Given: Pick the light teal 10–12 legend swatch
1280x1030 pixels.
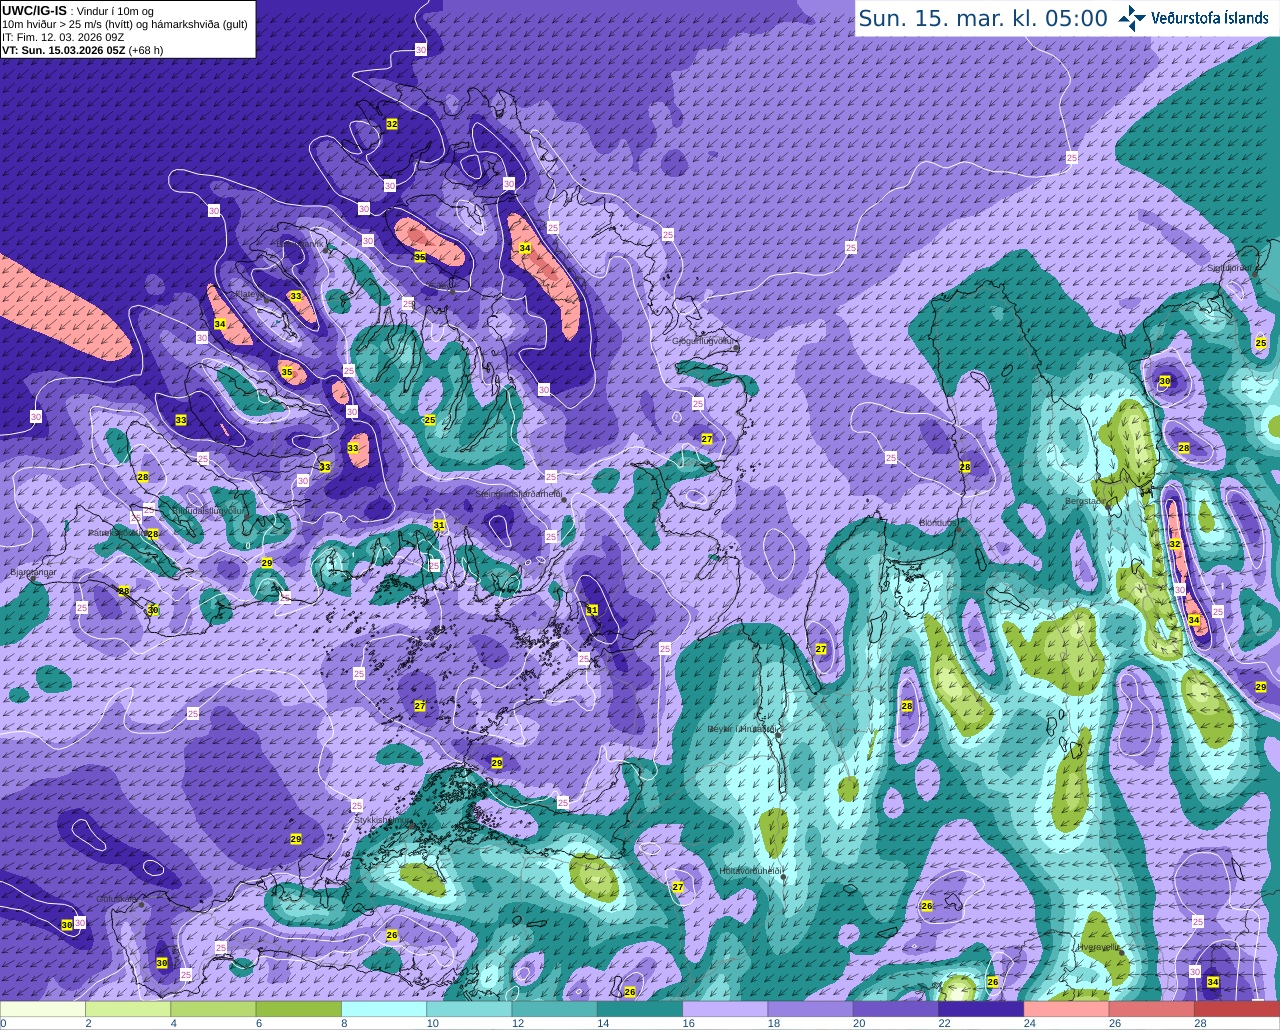Looking at the screenshot, I should pos(469,1009).
